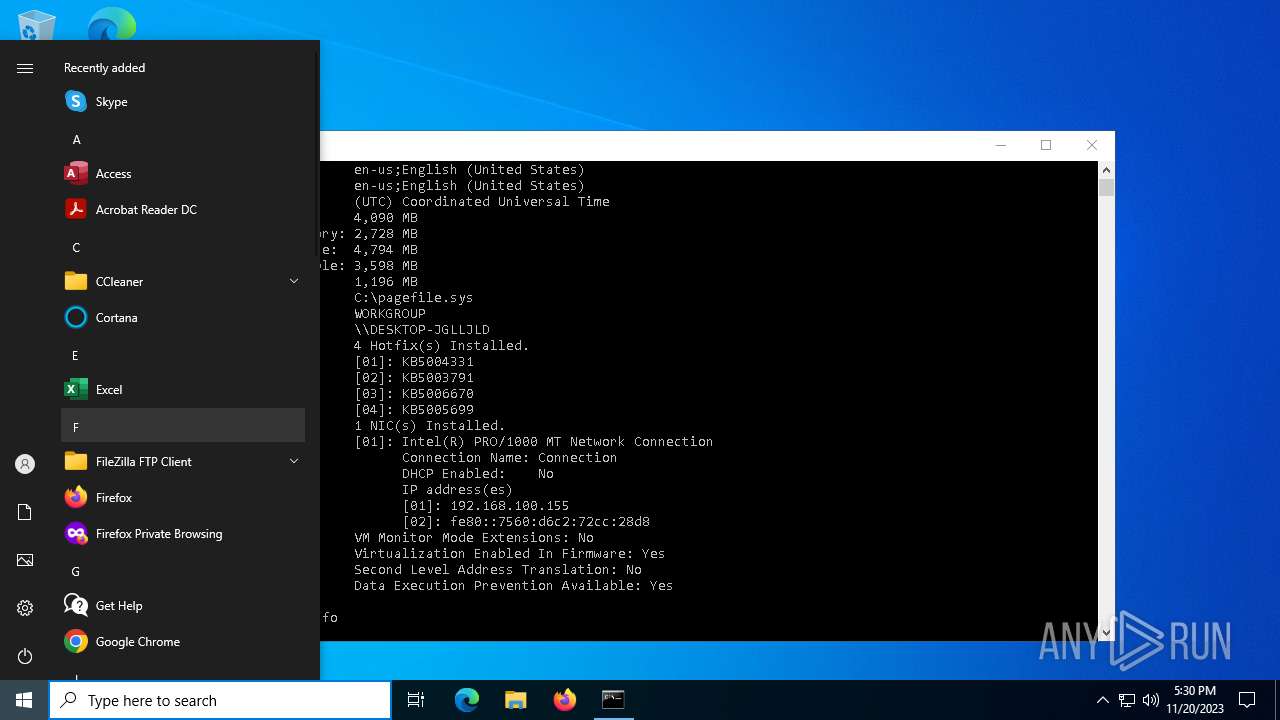Jump to letter C section header
Image resolution: width=1280 pixels, height=720 pixels.
click(x=183, y=248)
